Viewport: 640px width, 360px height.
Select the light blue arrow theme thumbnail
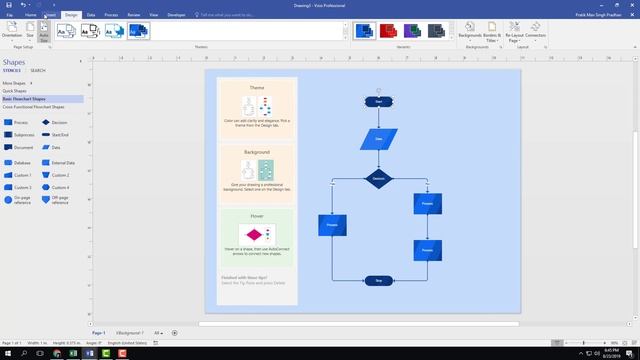(114, 31)
